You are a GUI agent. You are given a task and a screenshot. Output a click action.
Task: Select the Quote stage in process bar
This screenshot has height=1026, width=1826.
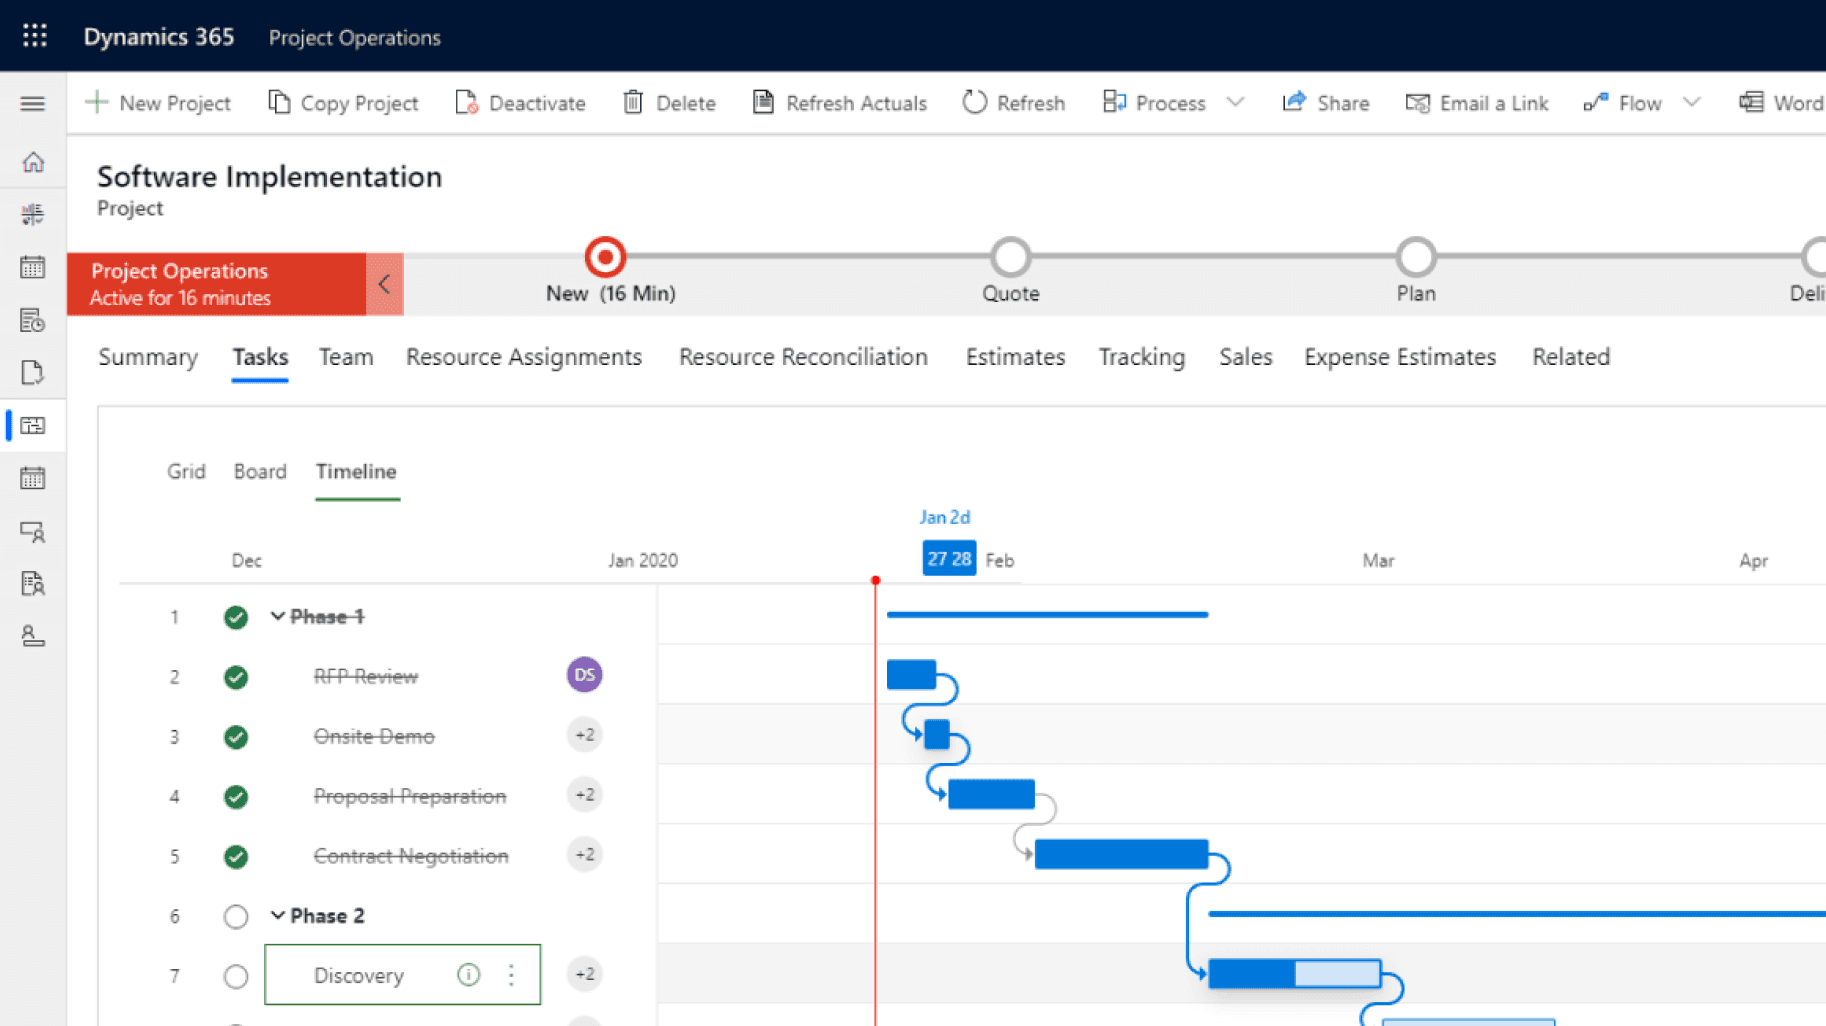tap(1010, 258)
